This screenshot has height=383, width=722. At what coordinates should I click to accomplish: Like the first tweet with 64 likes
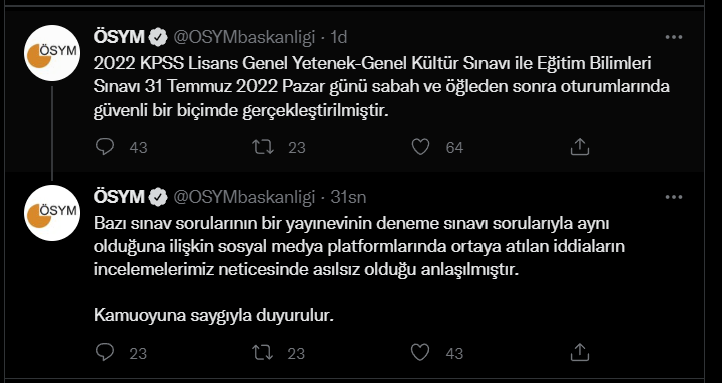coord(420,147)
